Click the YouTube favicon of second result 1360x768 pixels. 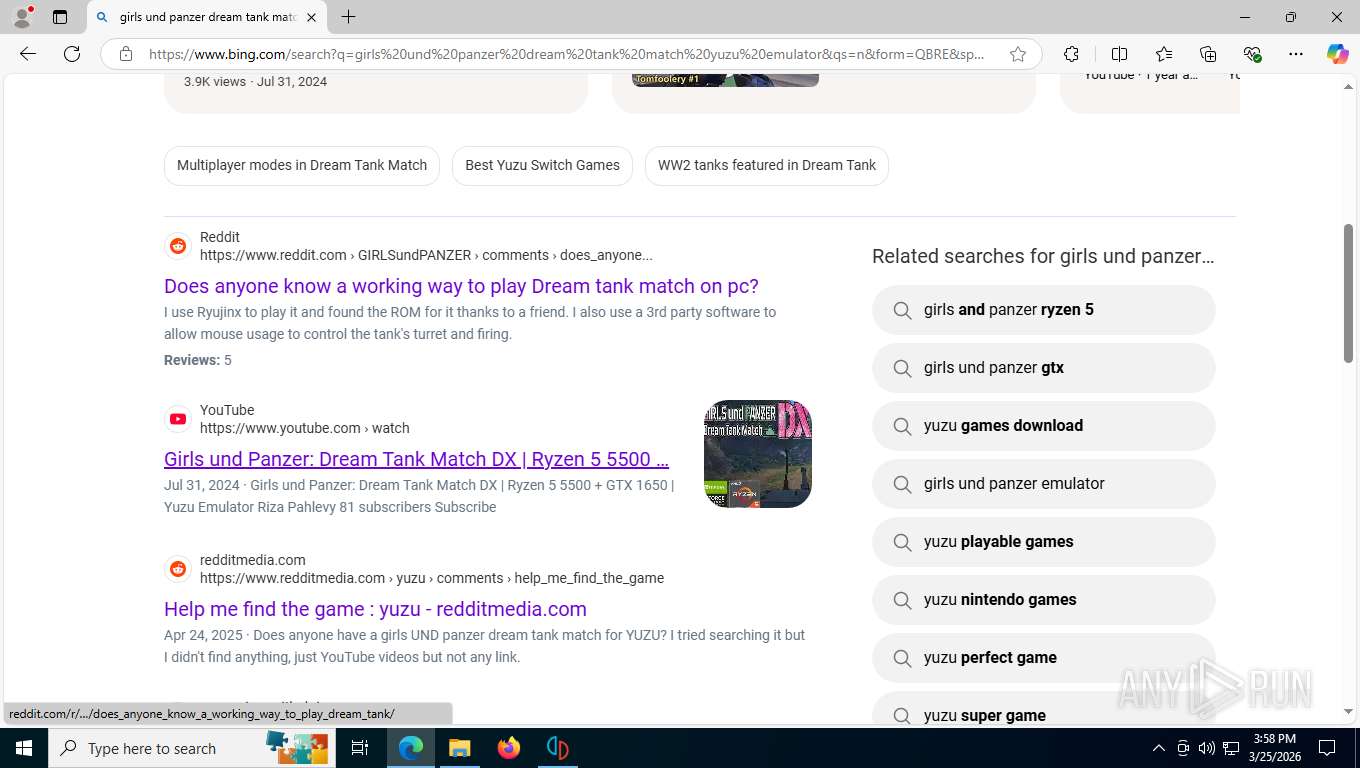(x=178, y=419)
